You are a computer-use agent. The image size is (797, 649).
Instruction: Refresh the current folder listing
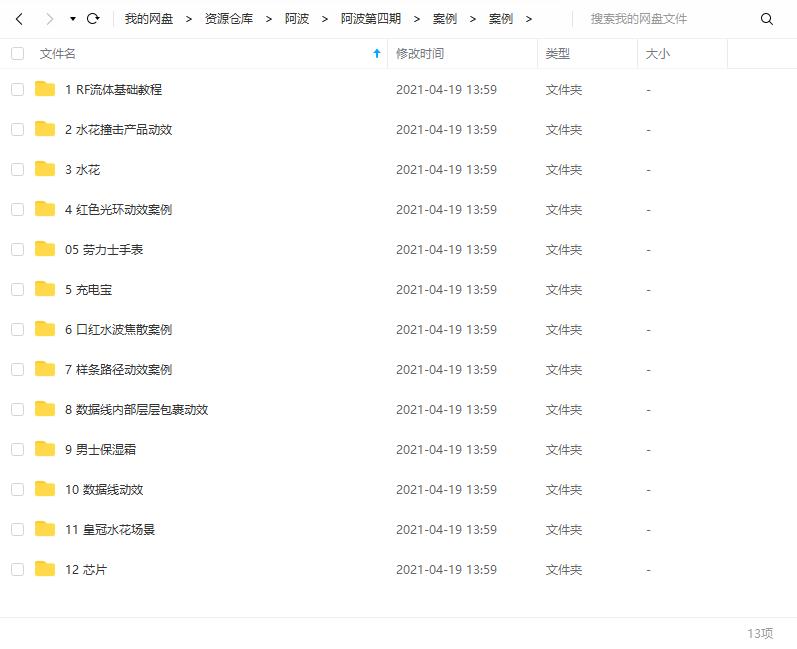click(x=93, y=19)
